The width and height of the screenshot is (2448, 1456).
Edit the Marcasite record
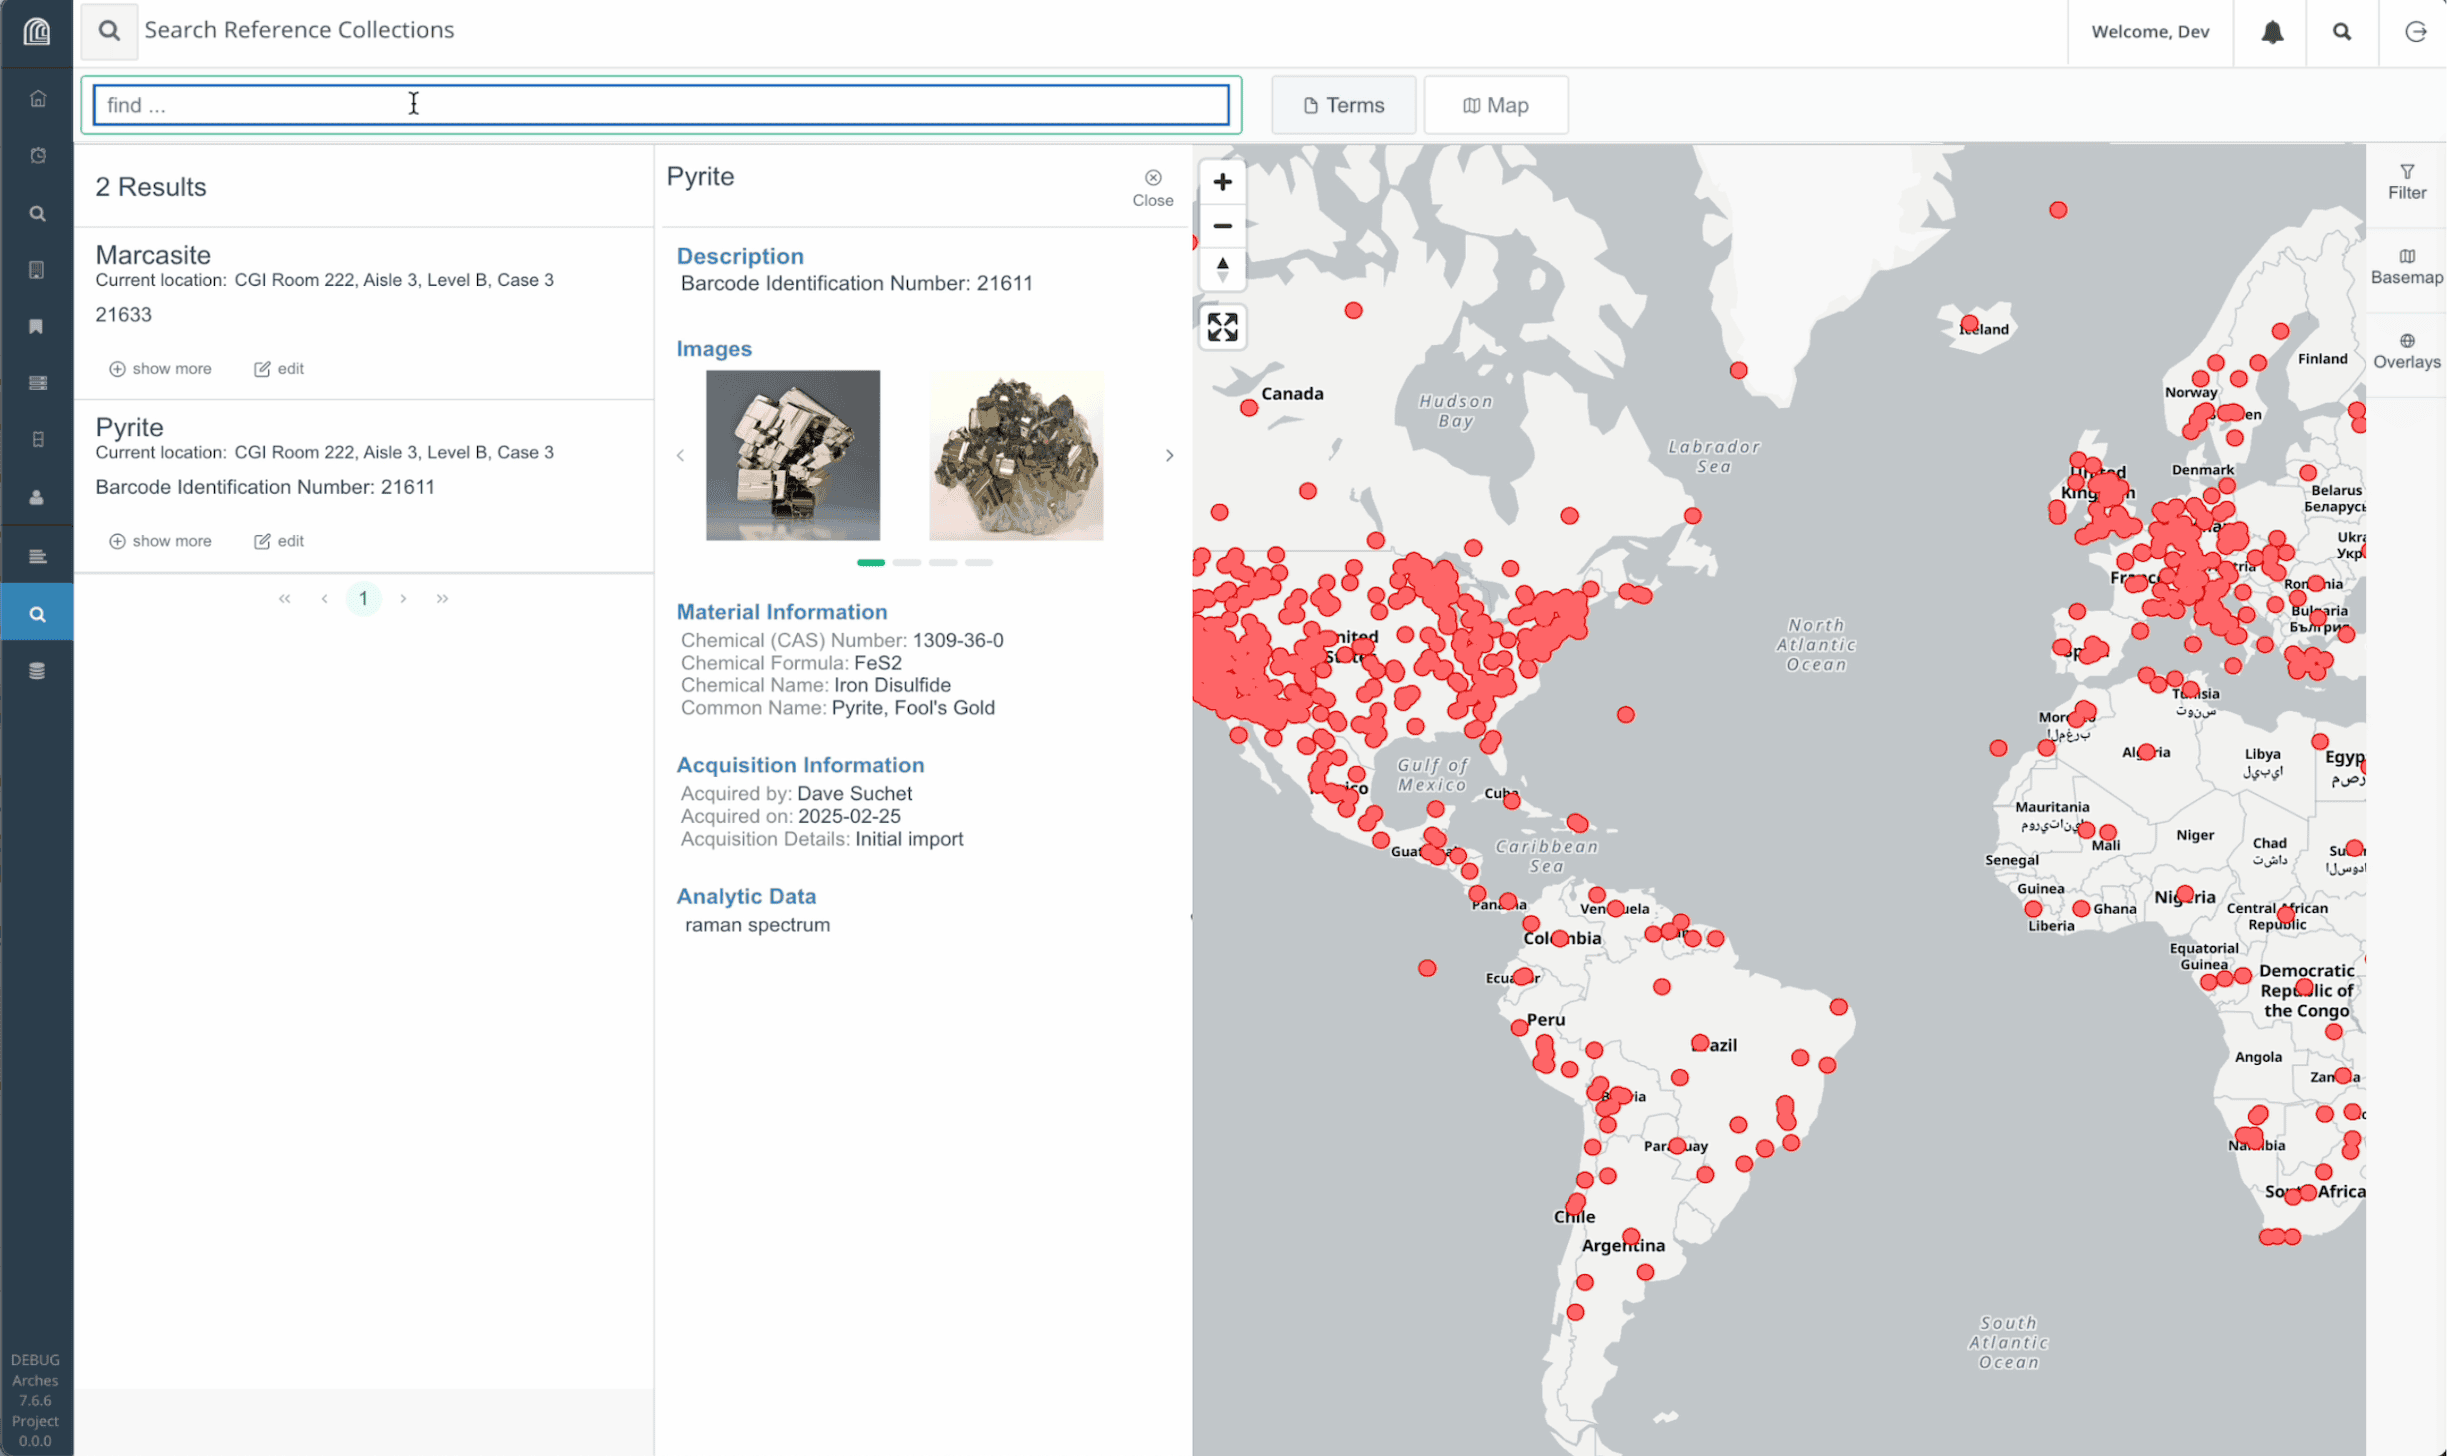click(x=279, y=369)
